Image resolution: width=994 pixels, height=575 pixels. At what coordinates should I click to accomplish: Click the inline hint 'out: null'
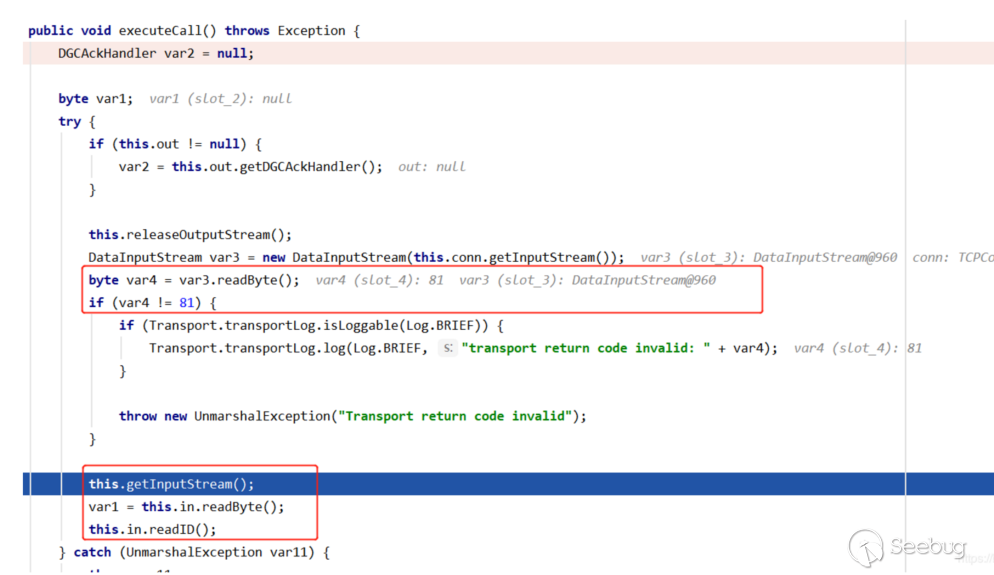[x=431, y=167]
